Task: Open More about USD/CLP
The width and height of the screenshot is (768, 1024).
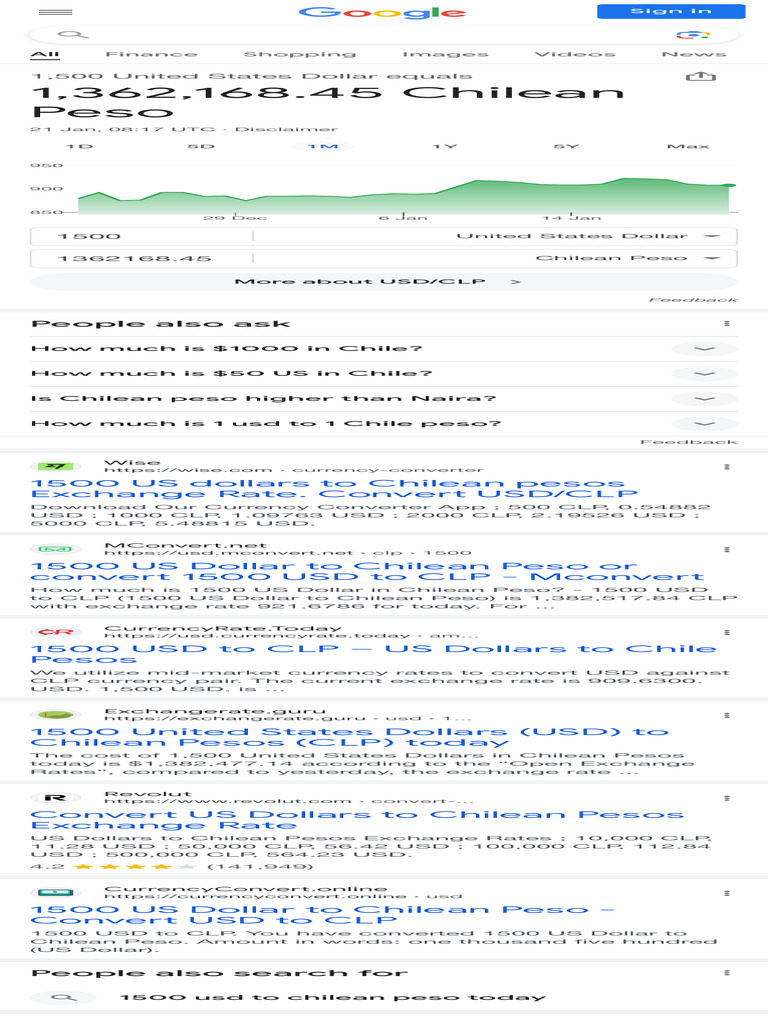Action: pos(384,282)
